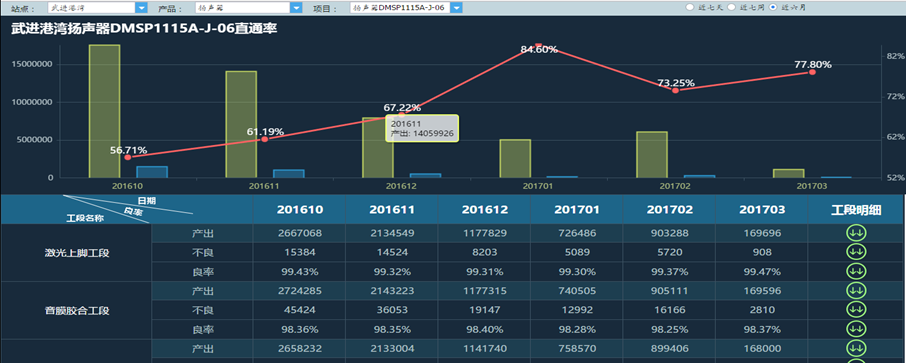Viewport: 906px width, 363px height.
Task: Click the blue bar for 201612
Action: tap(426, 175)
